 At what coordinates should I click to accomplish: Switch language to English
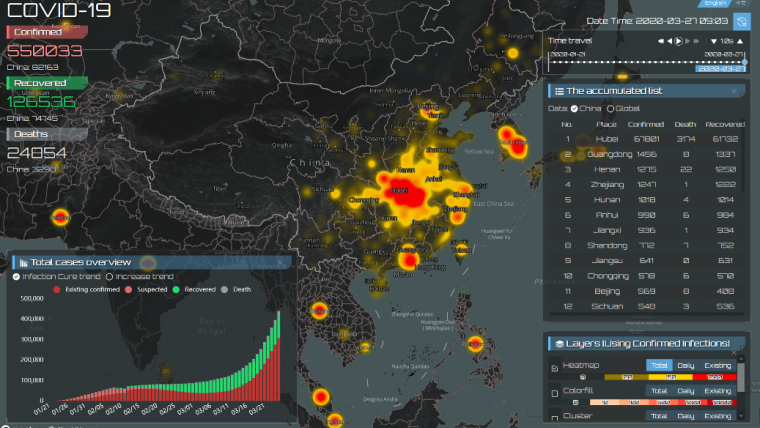pyautogui.click(x=715, y=3)
